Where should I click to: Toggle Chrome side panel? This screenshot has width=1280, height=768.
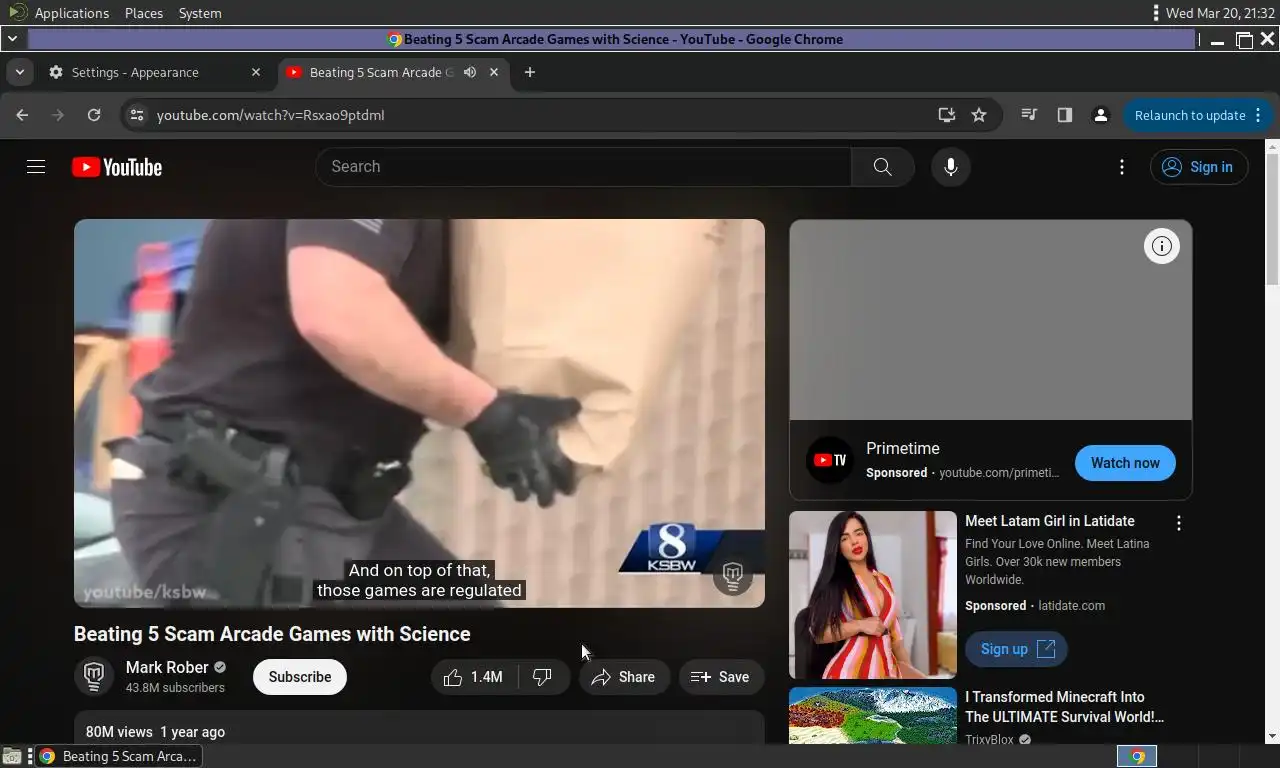(1065, 115)
